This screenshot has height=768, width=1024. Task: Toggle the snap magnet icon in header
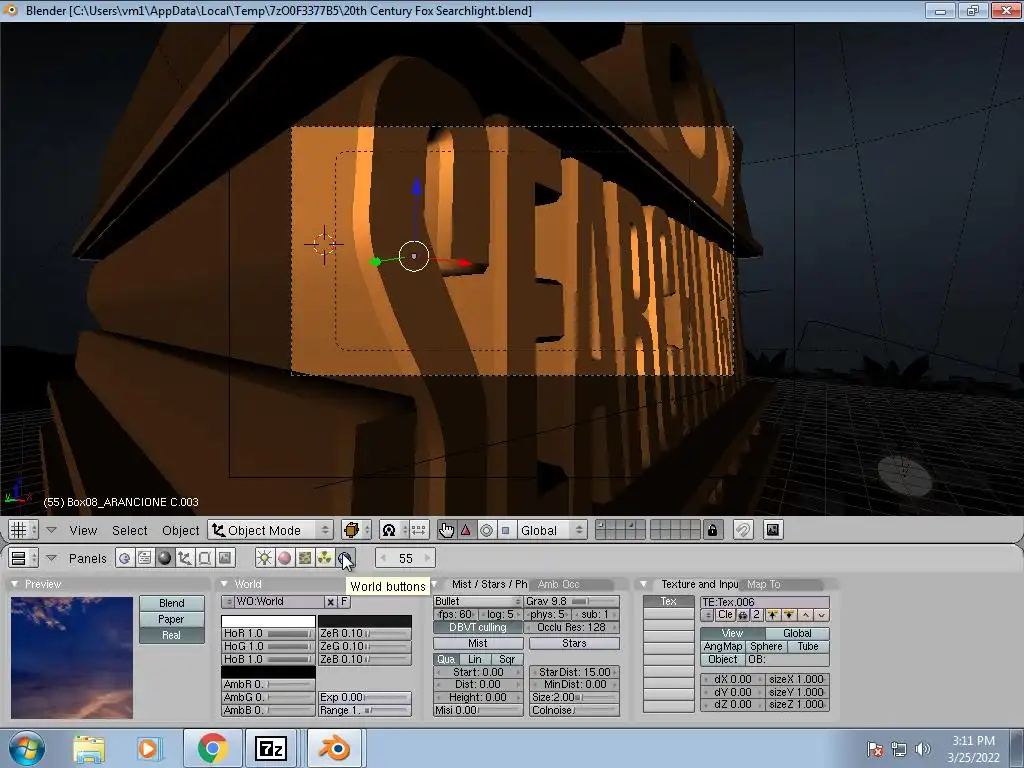pos(743,530)
